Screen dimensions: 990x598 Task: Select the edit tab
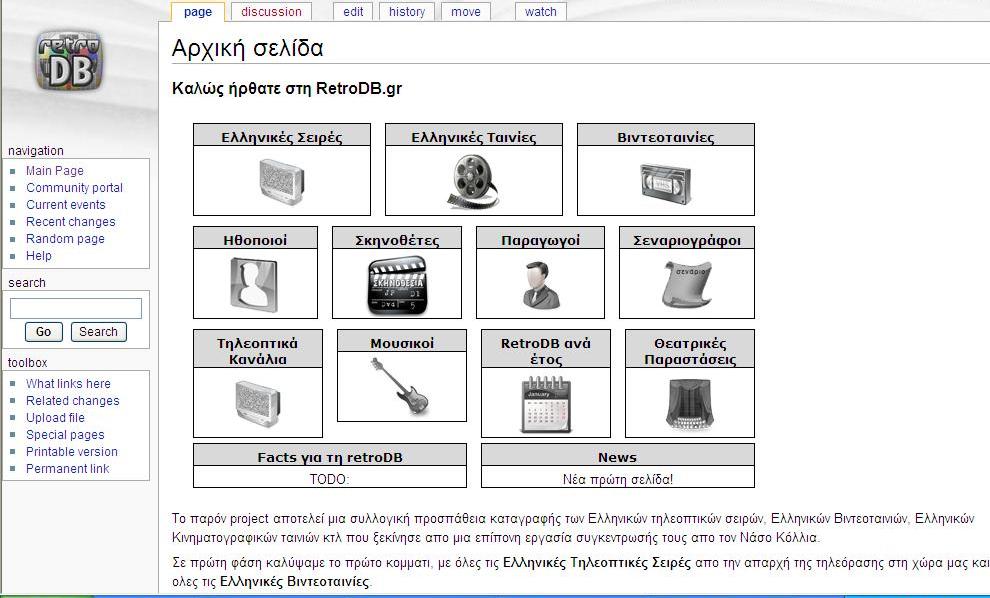pos(353,12)
